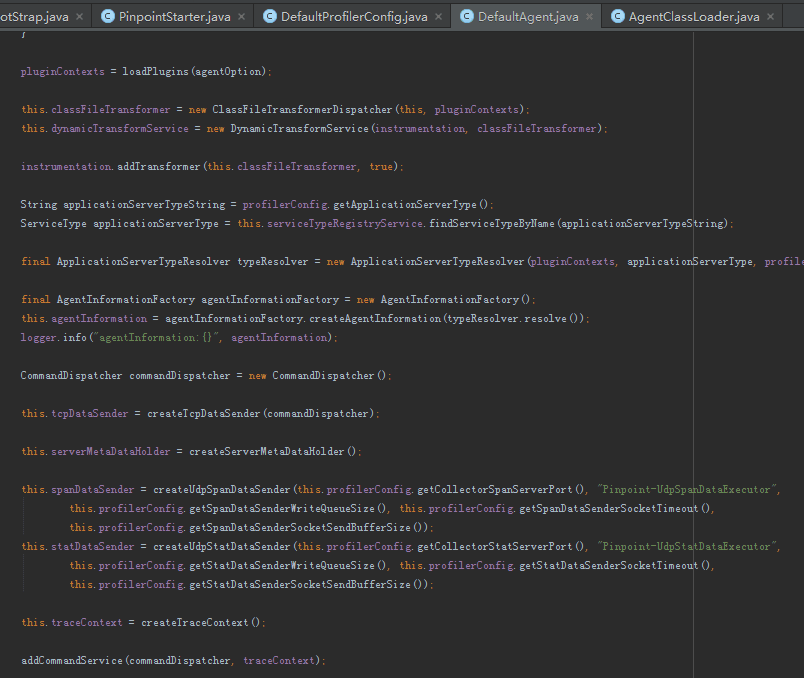
Task: Close the PinpointStarter.java tab
Action: [x=243, y=17]
